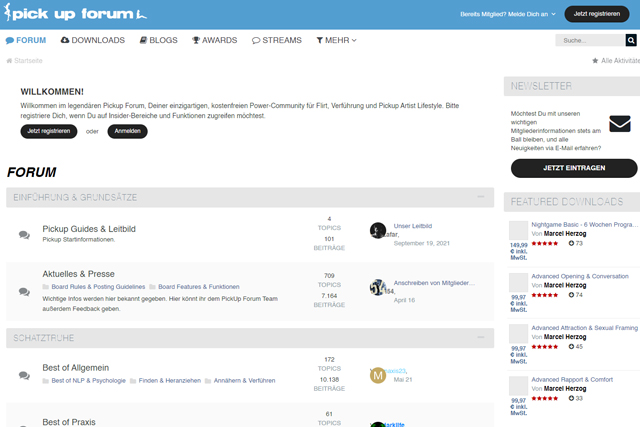This screenshot has height=427, width=640.
Task: Click star rating of Advanced Attraction & Sexual Framing
Action: point(545,347)
